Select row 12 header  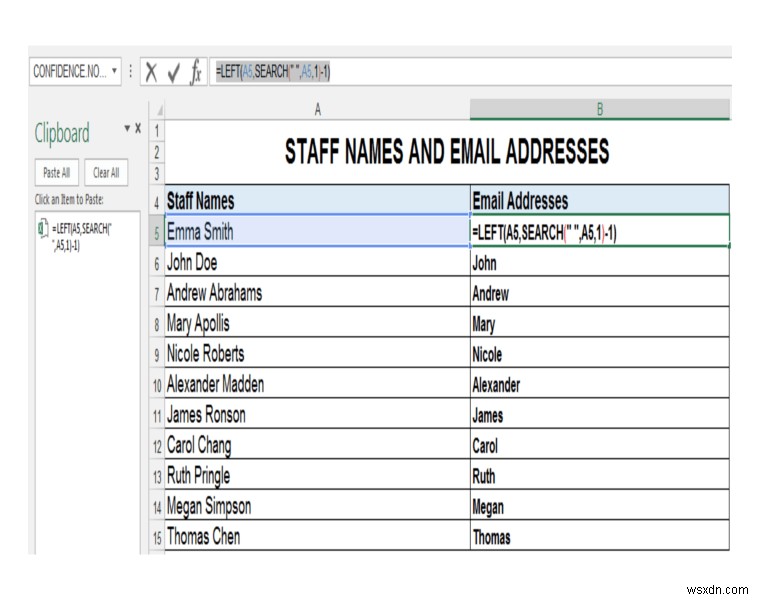[x=157, y=445]
